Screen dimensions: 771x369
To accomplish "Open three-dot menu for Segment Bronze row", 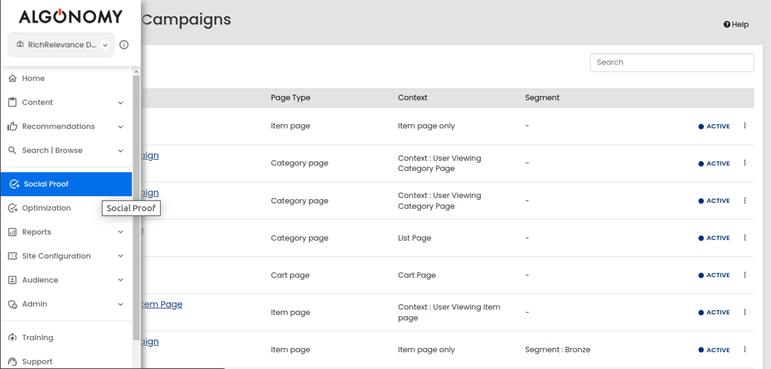I will coord(744,349).
